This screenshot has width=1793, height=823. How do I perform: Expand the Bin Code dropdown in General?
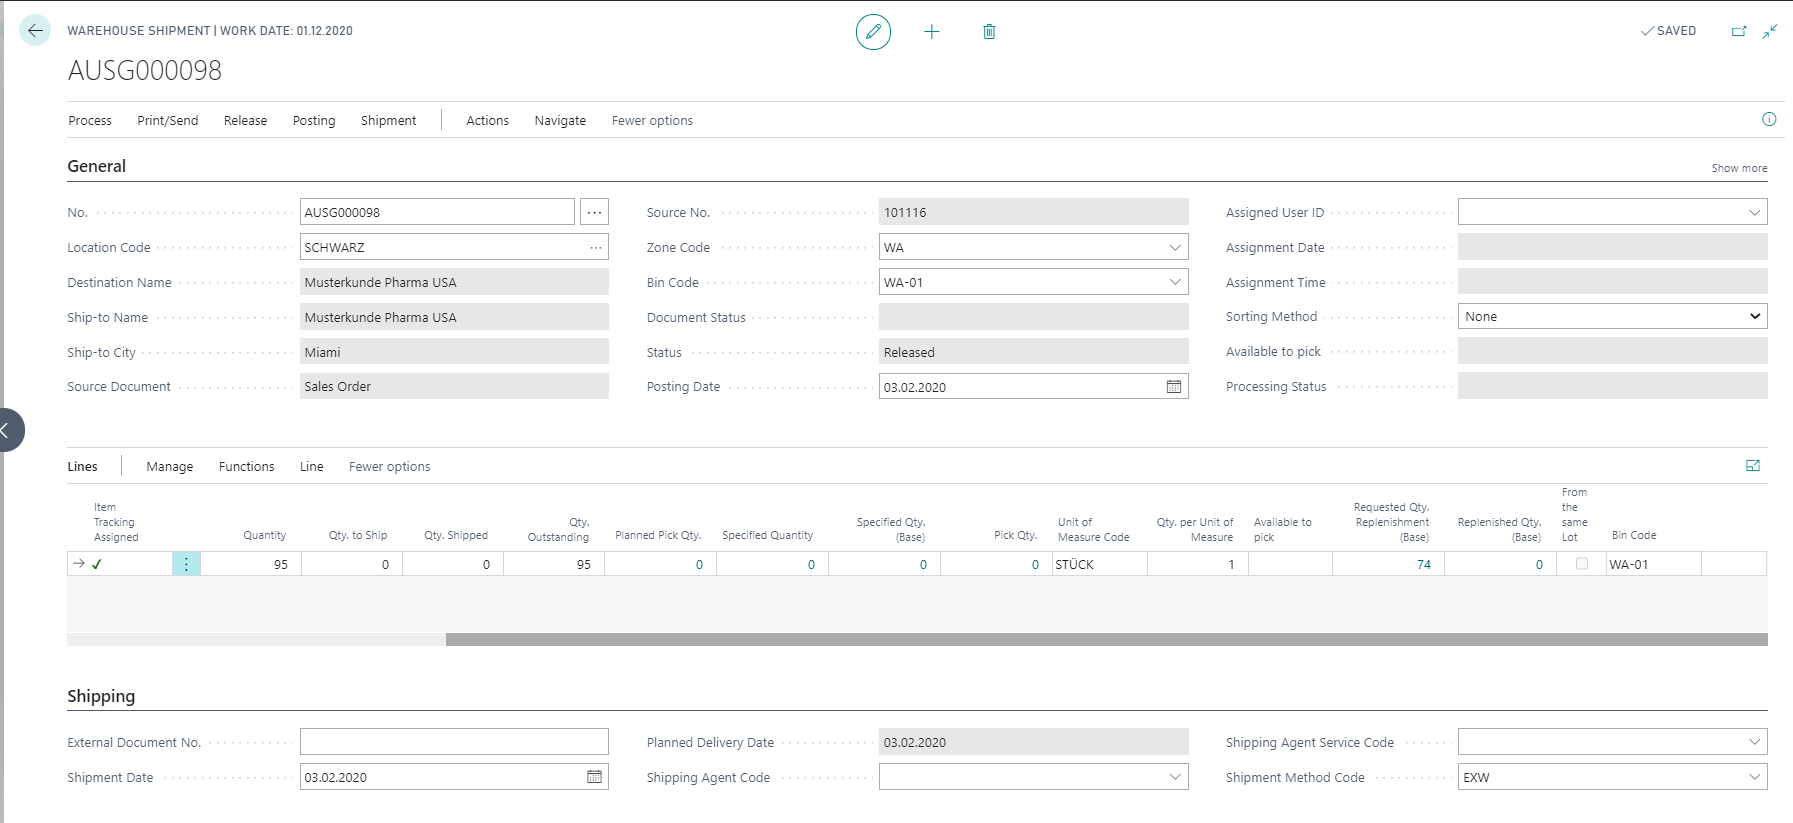tap(1175, 282)
